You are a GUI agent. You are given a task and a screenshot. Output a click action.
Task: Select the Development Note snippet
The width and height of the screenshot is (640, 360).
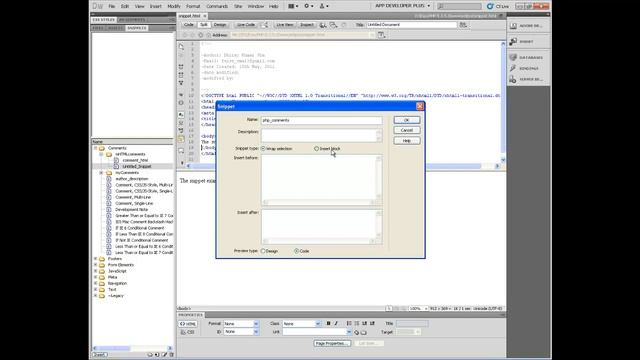(131, 209)
